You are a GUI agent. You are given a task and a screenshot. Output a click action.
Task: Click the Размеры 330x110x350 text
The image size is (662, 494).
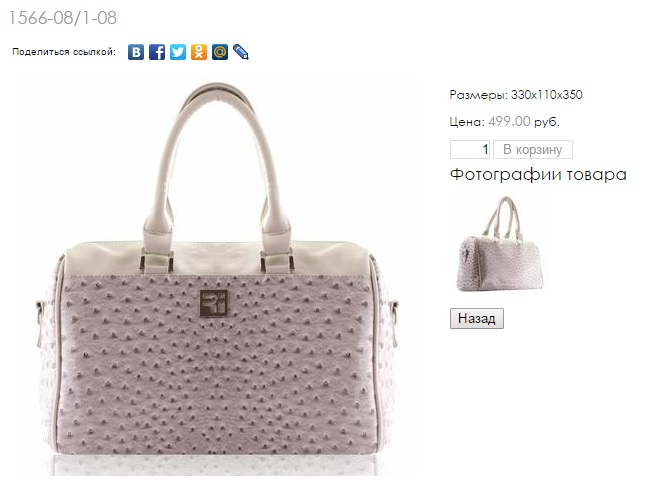coord(516,95)
